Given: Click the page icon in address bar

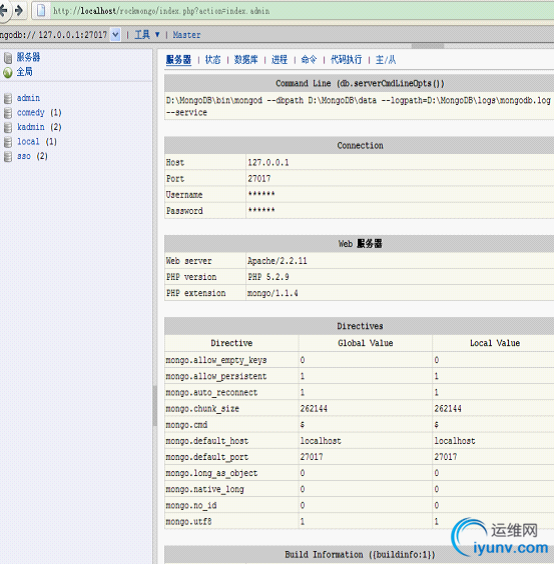Looking at the screenshot, I should pyautogui.click(x=41, y=11).
